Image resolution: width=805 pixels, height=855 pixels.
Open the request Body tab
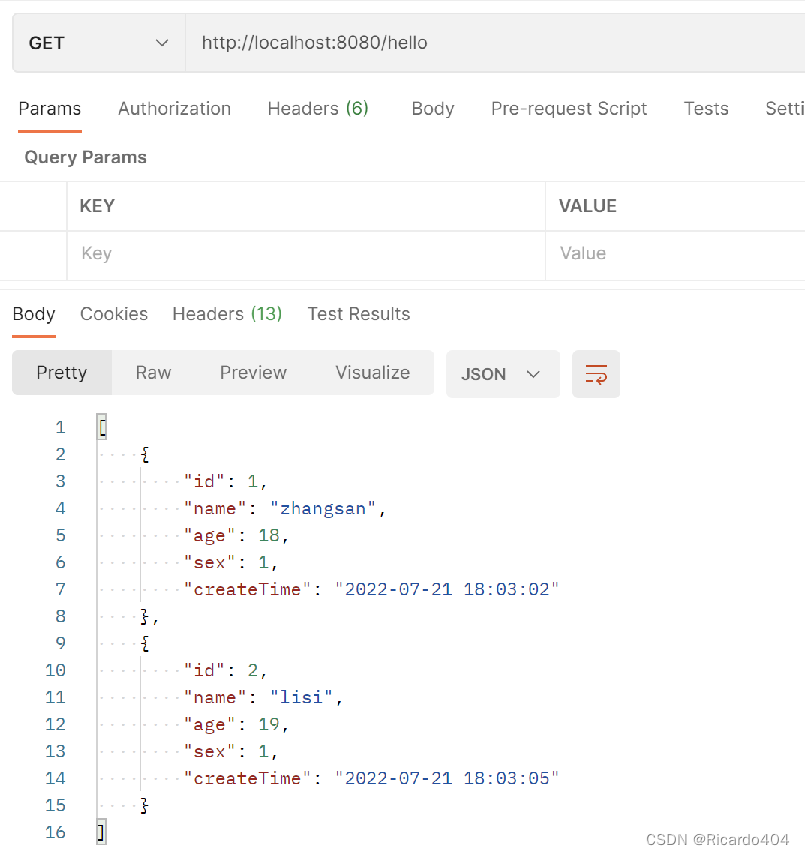pos(432,109)
